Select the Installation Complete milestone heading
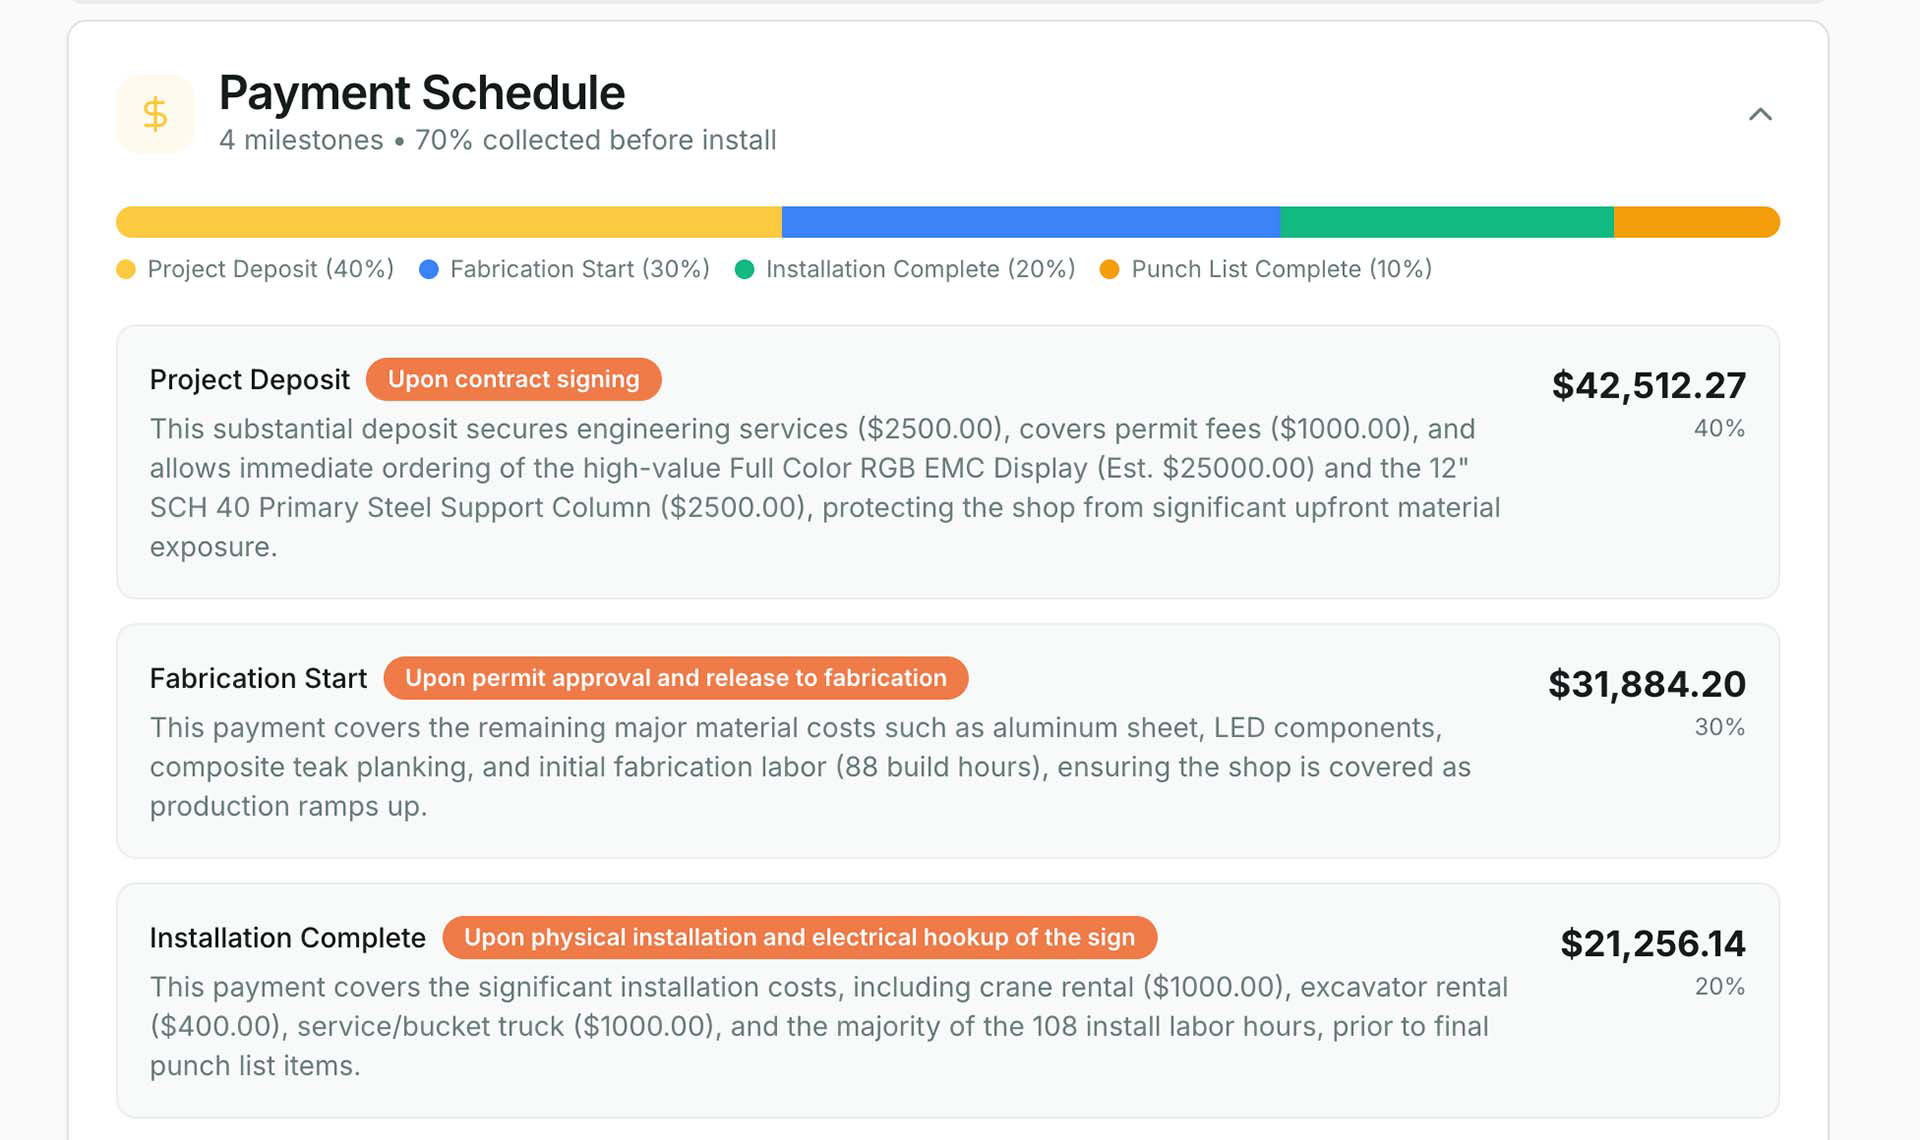This screenshot has width=1920, height=1140. [x=288, y=937]
